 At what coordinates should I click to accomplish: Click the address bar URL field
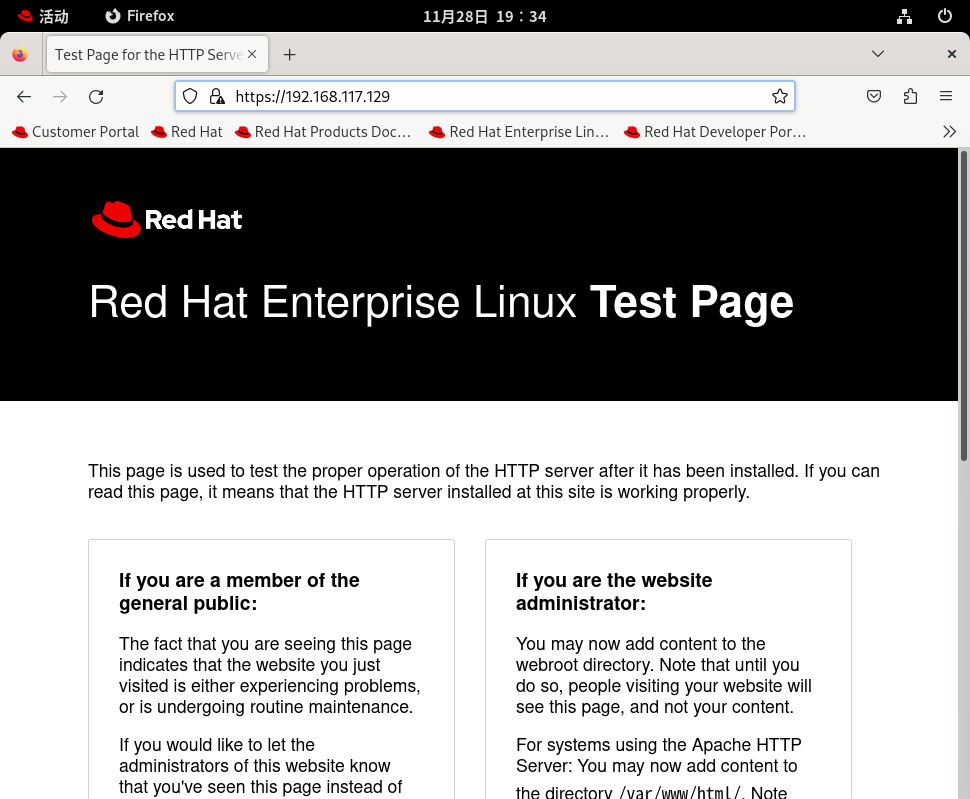484,96
